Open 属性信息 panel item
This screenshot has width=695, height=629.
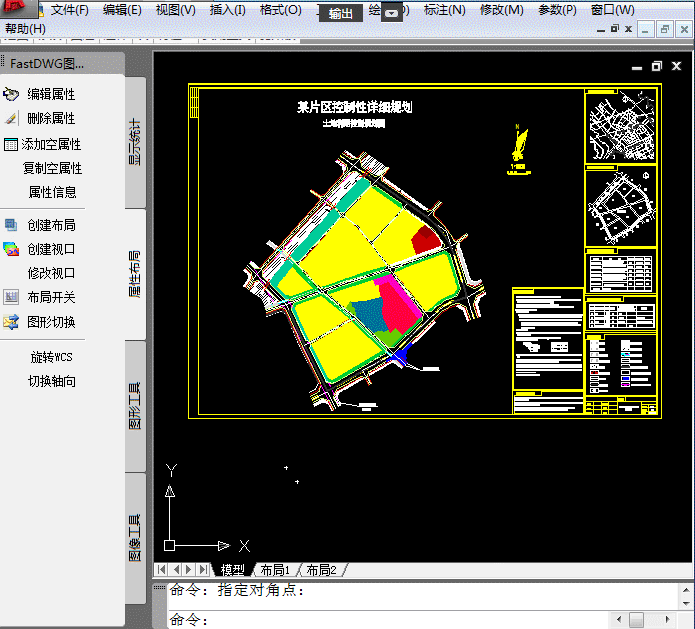tap(52, 192)
